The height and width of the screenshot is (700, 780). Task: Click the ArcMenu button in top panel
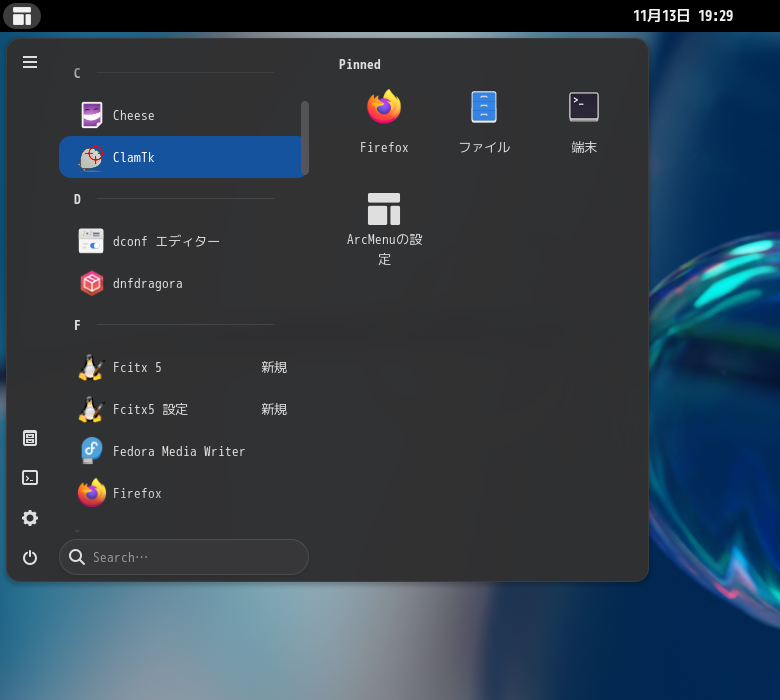[x=22, y=16]
